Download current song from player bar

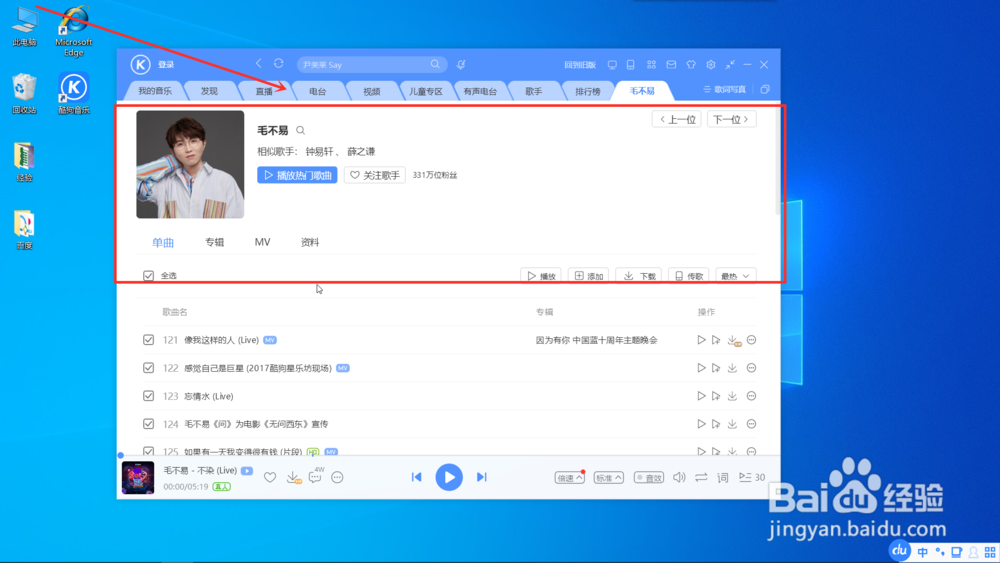tap(293, 477)
